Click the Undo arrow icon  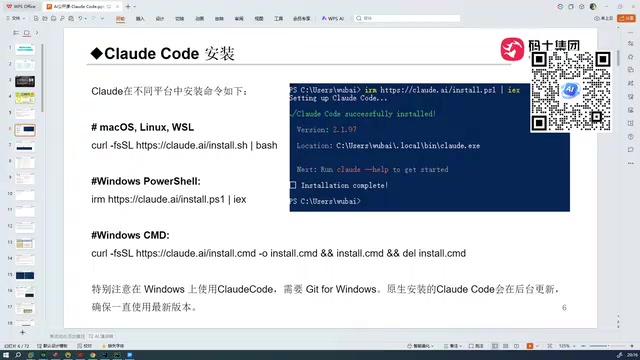pyautogui.click(x=80, y=18)
